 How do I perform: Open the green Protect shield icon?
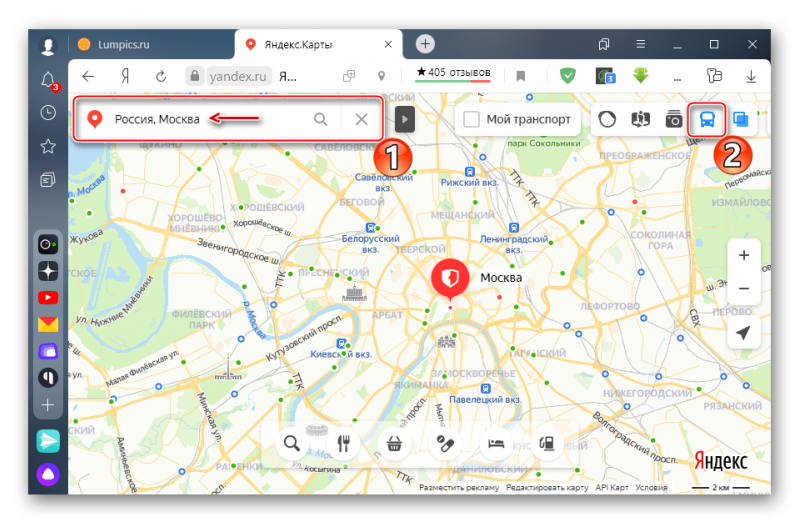[567, 76]
